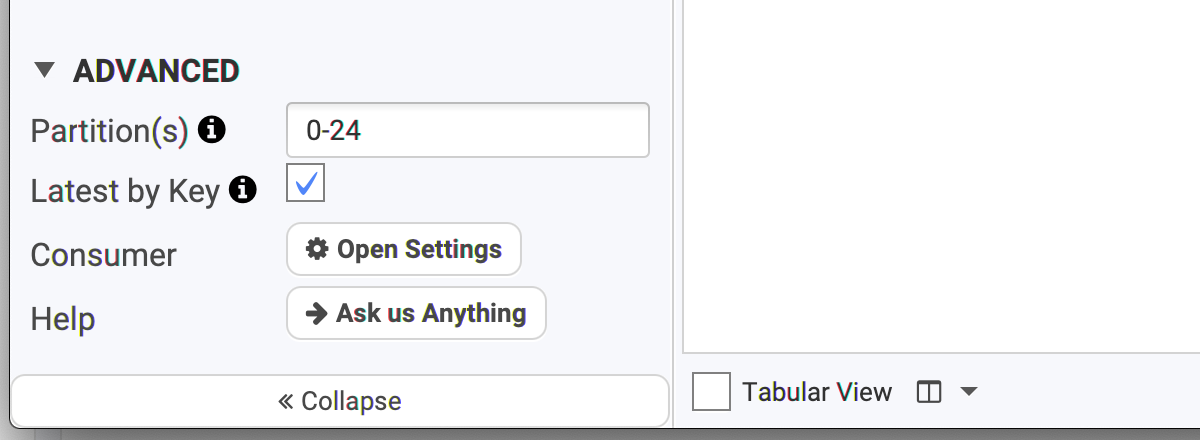Click the right arrow icon in Ask us Anything

[x=317, y=313]
